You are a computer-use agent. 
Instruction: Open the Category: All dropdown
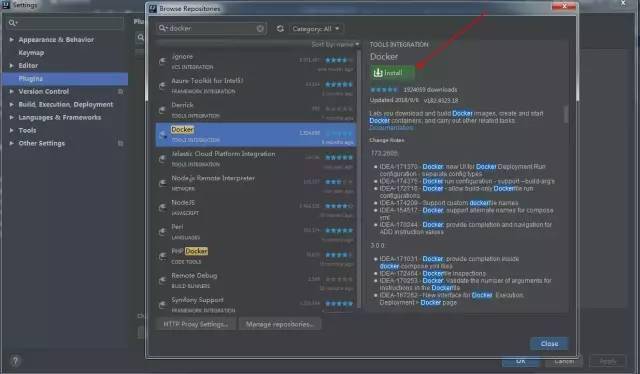pyautogui.click(x=316, y=29)
